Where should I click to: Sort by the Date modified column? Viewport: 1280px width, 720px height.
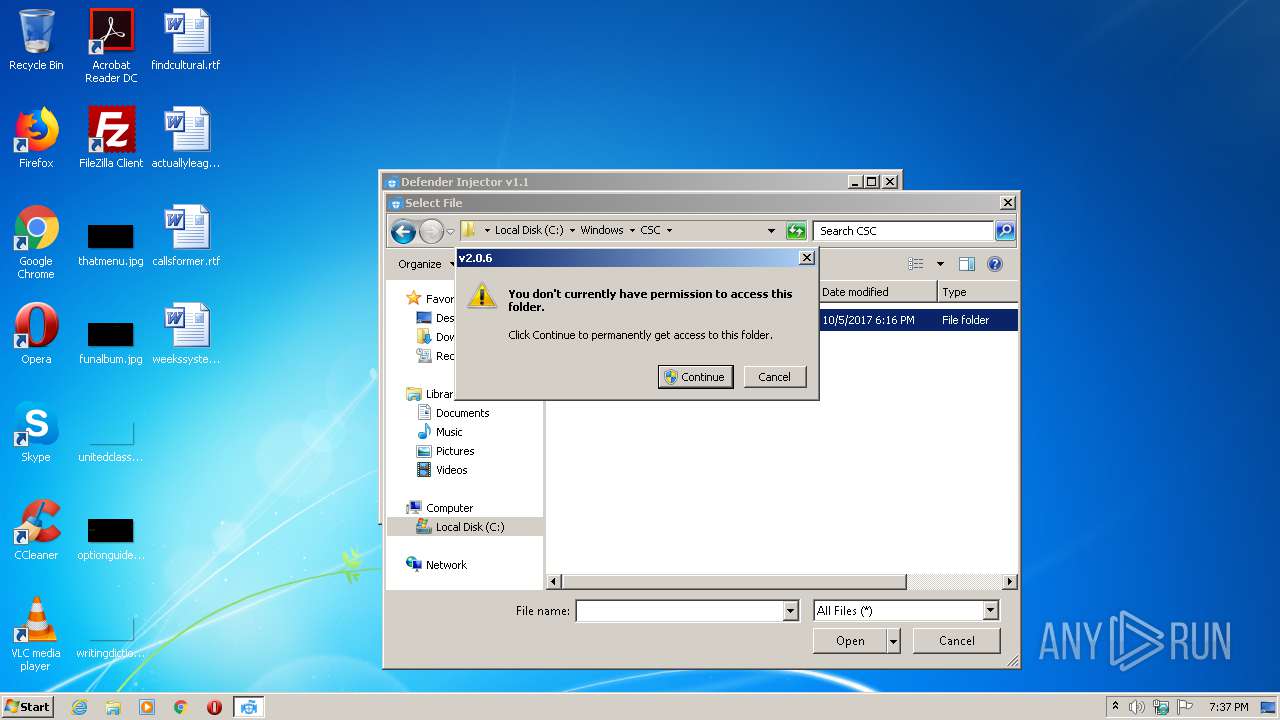[x=877, y=292]
